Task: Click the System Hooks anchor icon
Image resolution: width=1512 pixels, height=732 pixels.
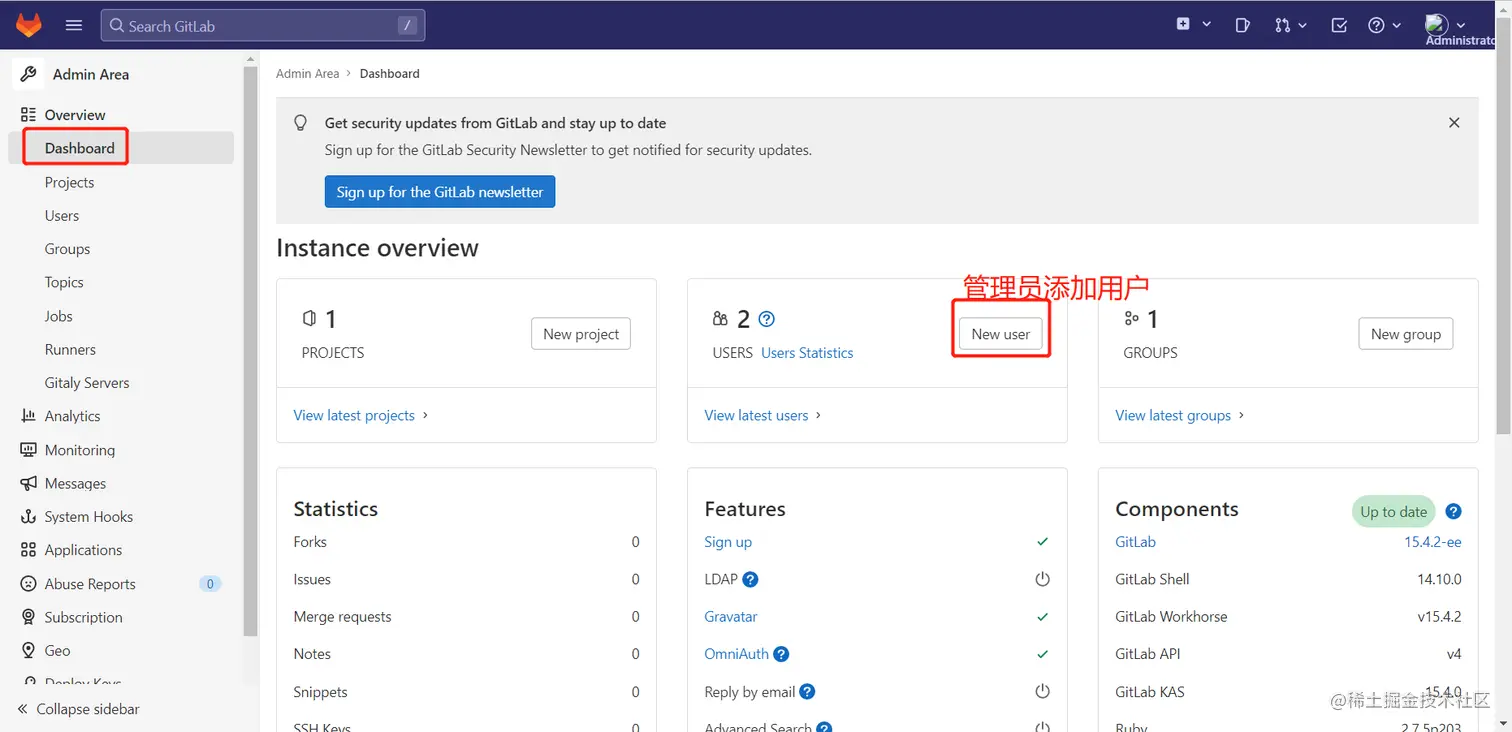Action: [28, 517]
